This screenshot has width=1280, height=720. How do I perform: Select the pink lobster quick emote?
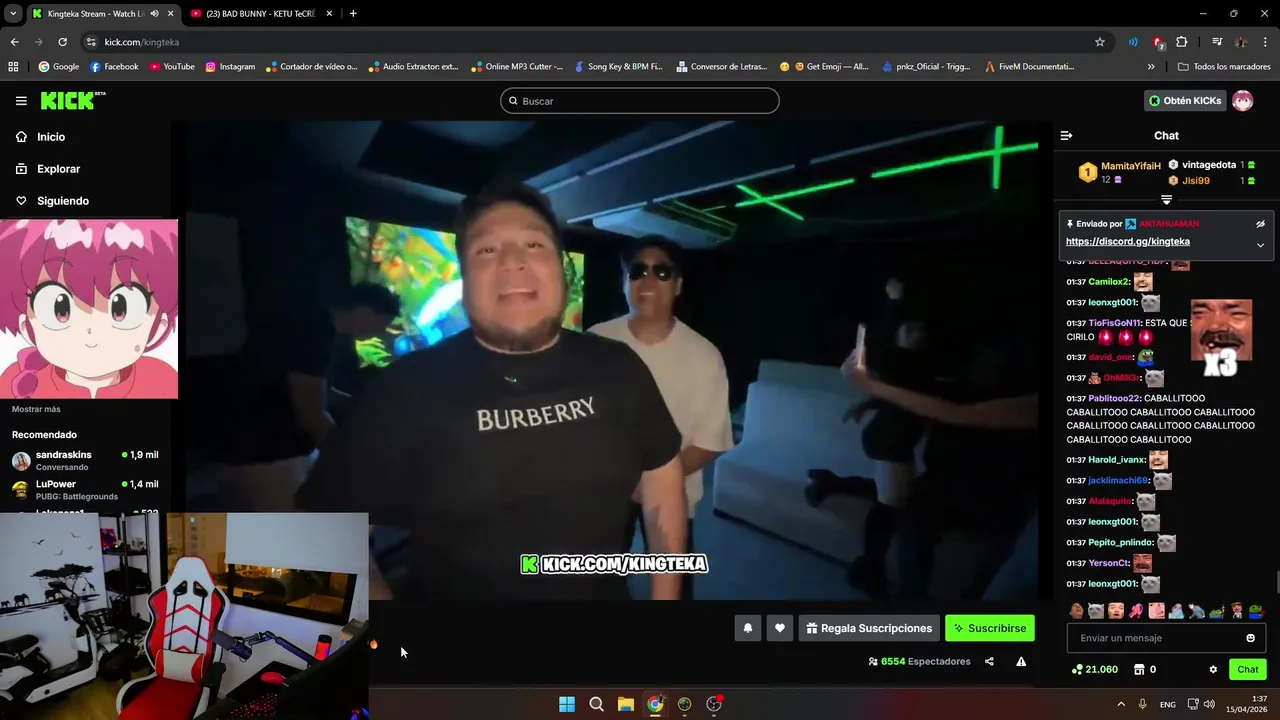[x=1136, y=611]
